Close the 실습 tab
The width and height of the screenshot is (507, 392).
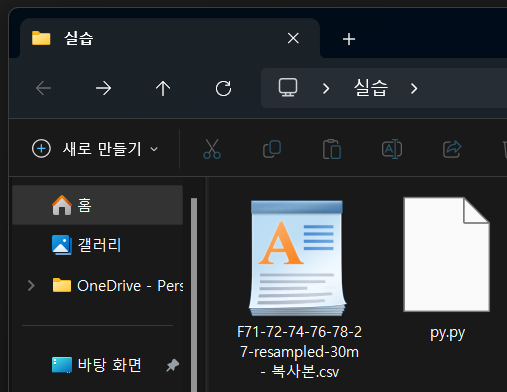click(293, 38)
